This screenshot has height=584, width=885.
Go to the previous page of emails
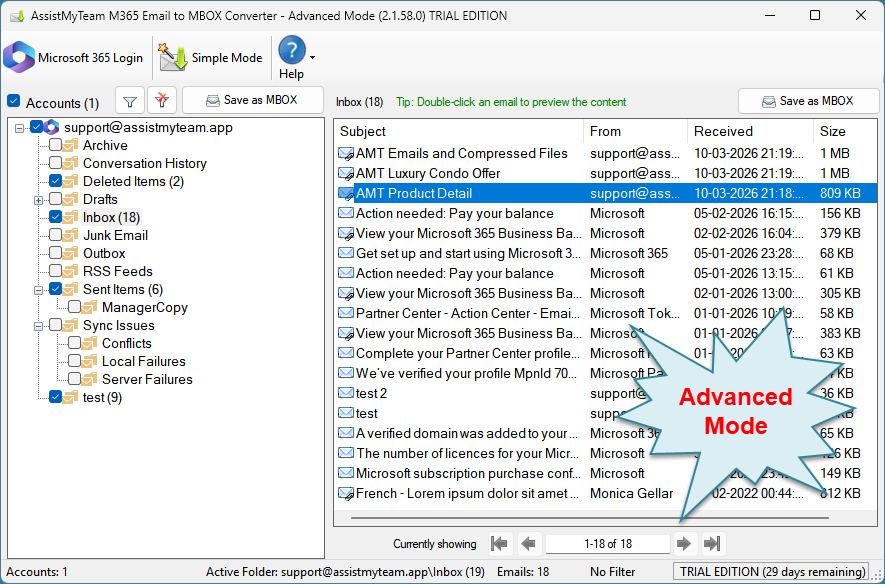(x=529, y=544)
